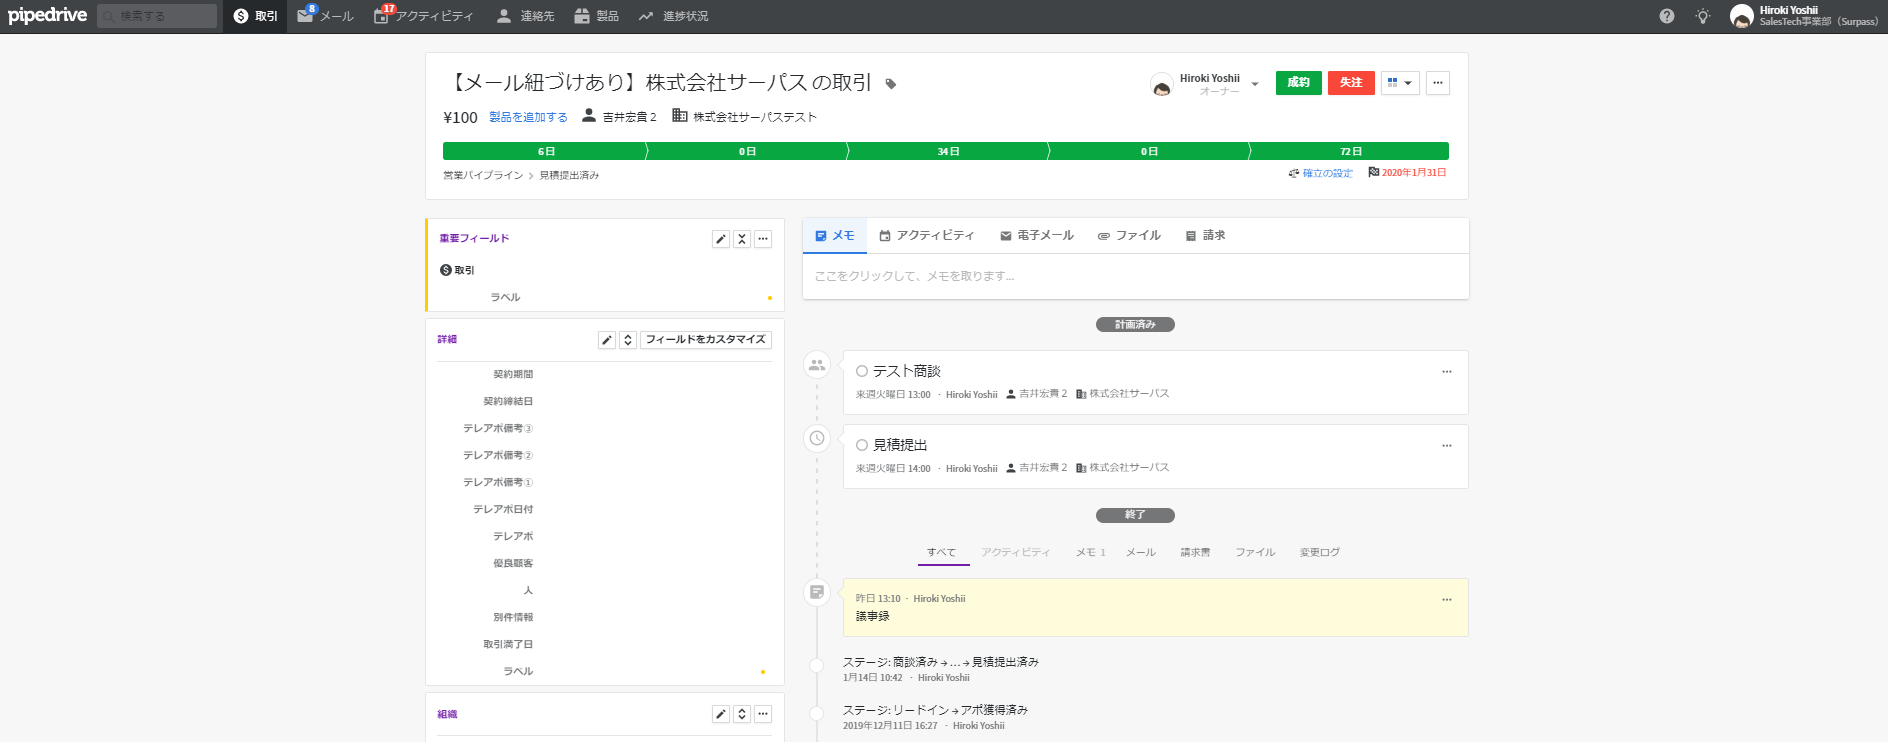
Task: Click the organization building icon in header
Action: [680, 115]
